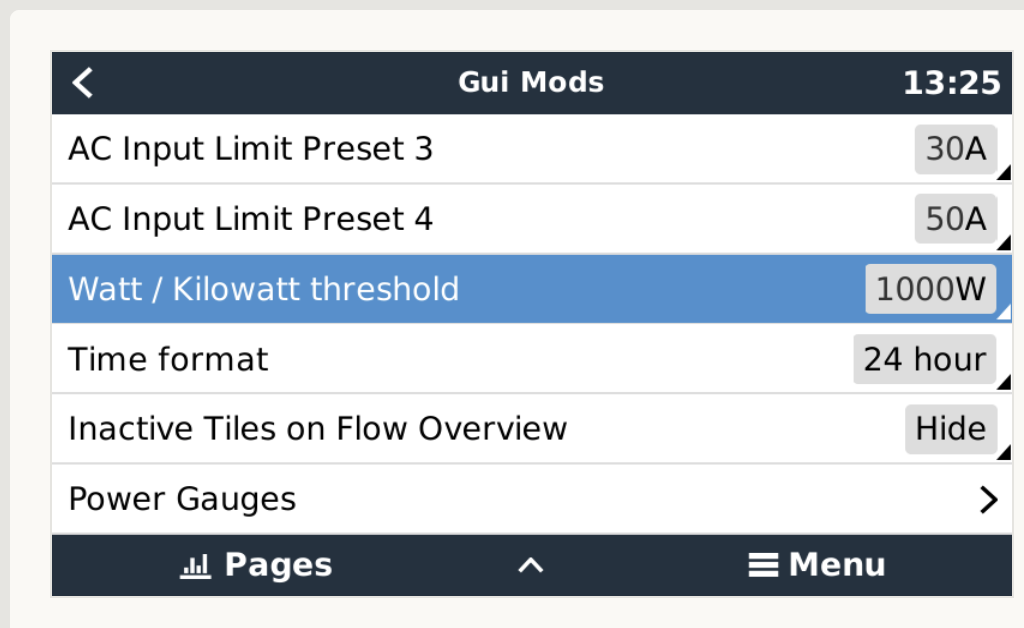Viewport: 1024px width, 628px height.
Task: Click the Gui Mods title
Action: [531, 83]
